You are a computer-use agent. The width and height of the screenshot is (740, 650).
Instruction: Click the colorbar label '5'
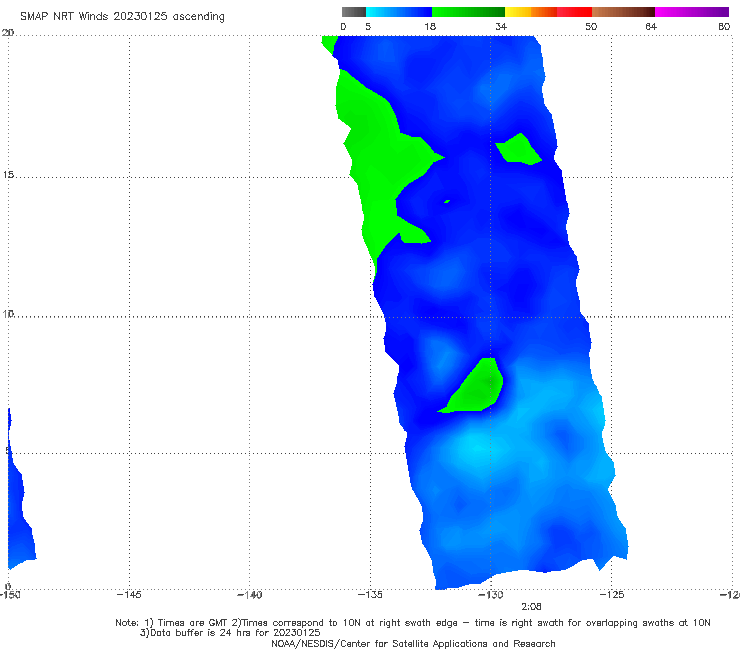tap(368, 26)
